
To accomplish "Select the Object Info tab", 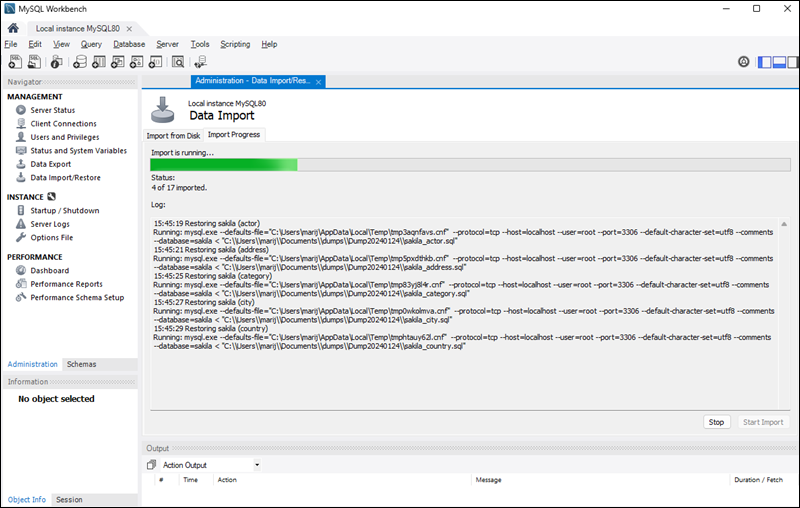I will [27, 500].
